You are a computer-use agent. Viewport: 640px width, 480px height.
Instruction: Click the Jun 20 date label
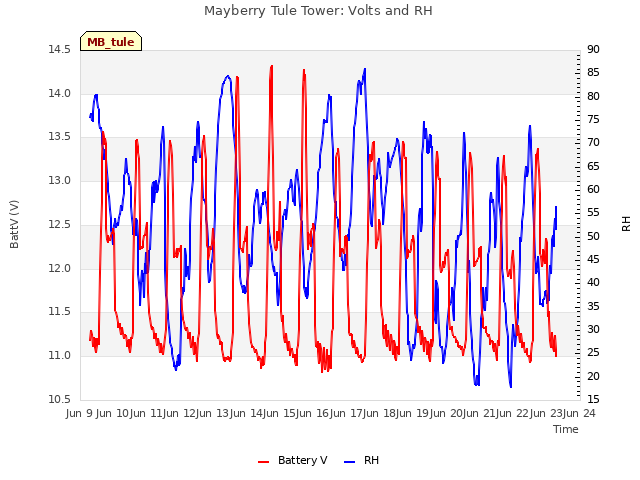coord(446,413)
